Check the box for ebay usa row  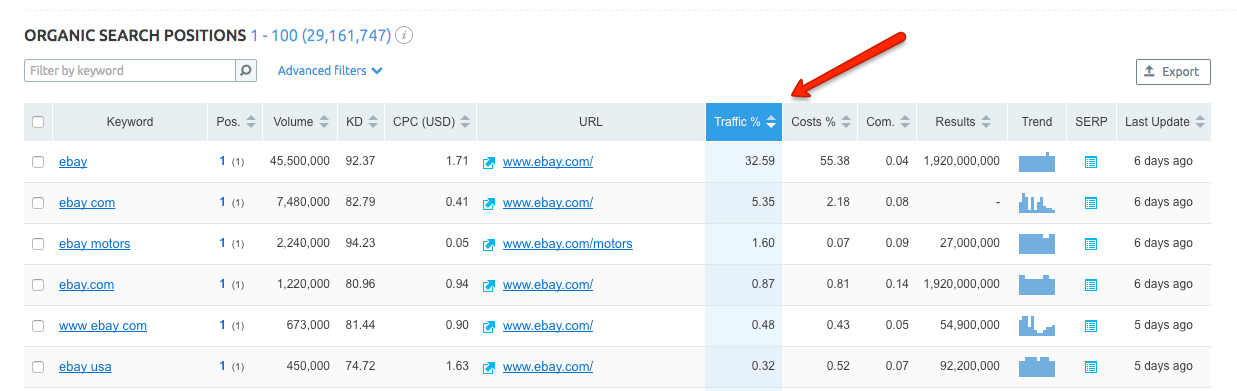38,367
